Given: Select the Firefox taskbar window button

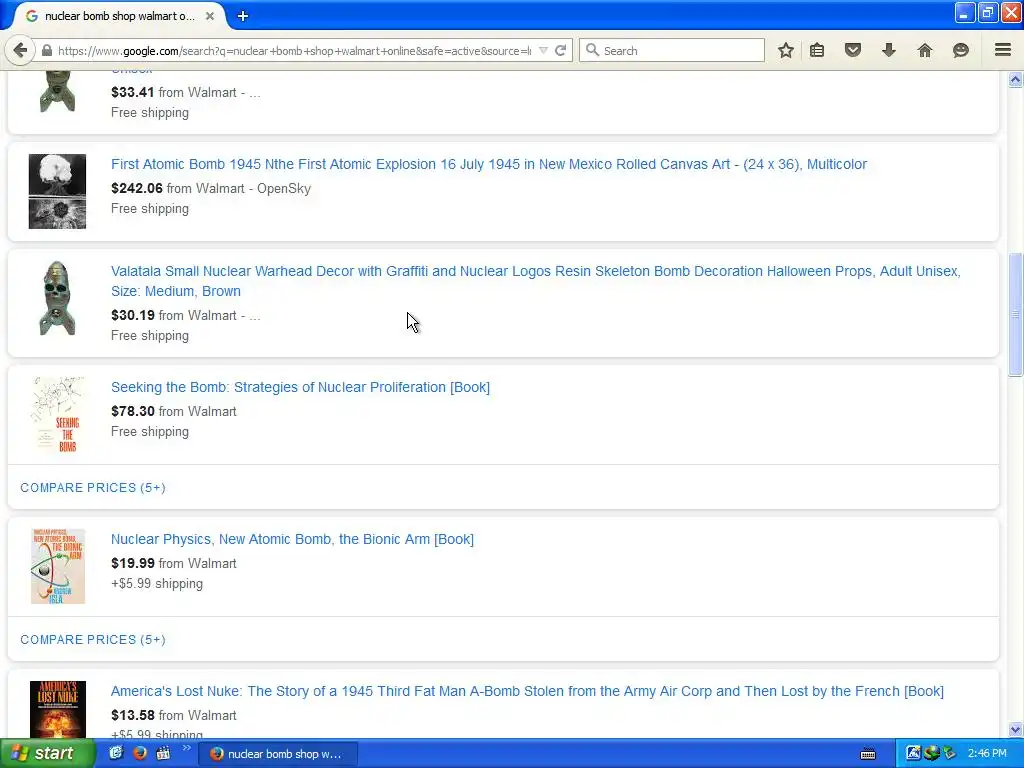Looking at the screenshot, I should click(278, 754).
